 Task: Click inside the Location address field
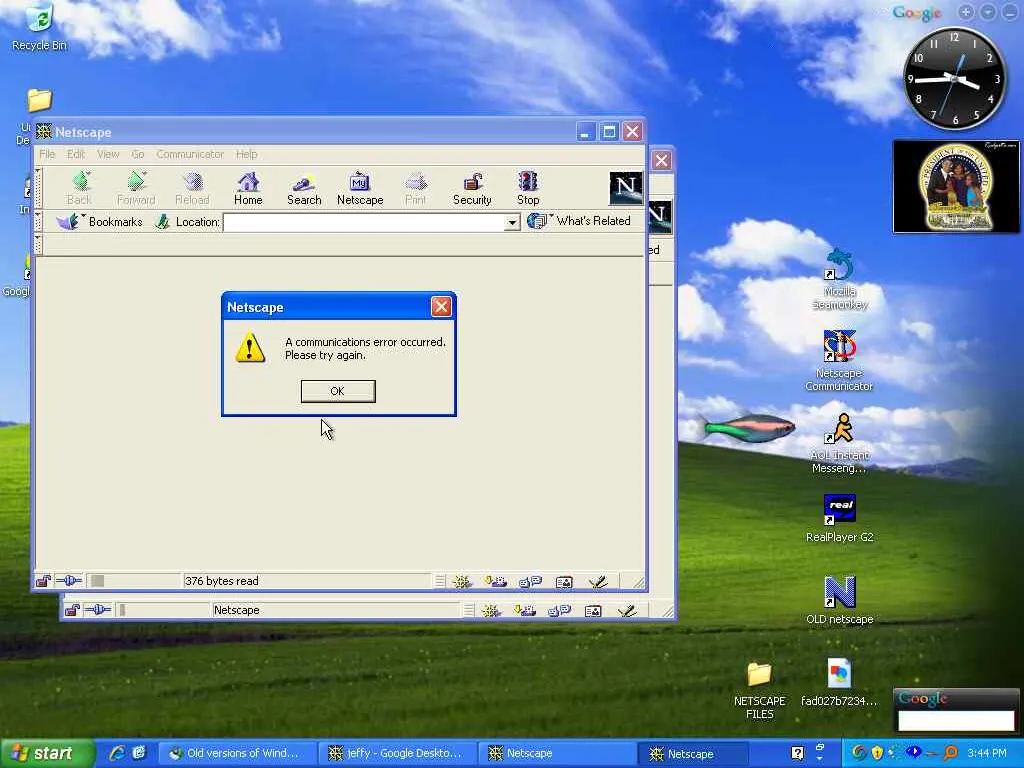[x=364, y=223]
